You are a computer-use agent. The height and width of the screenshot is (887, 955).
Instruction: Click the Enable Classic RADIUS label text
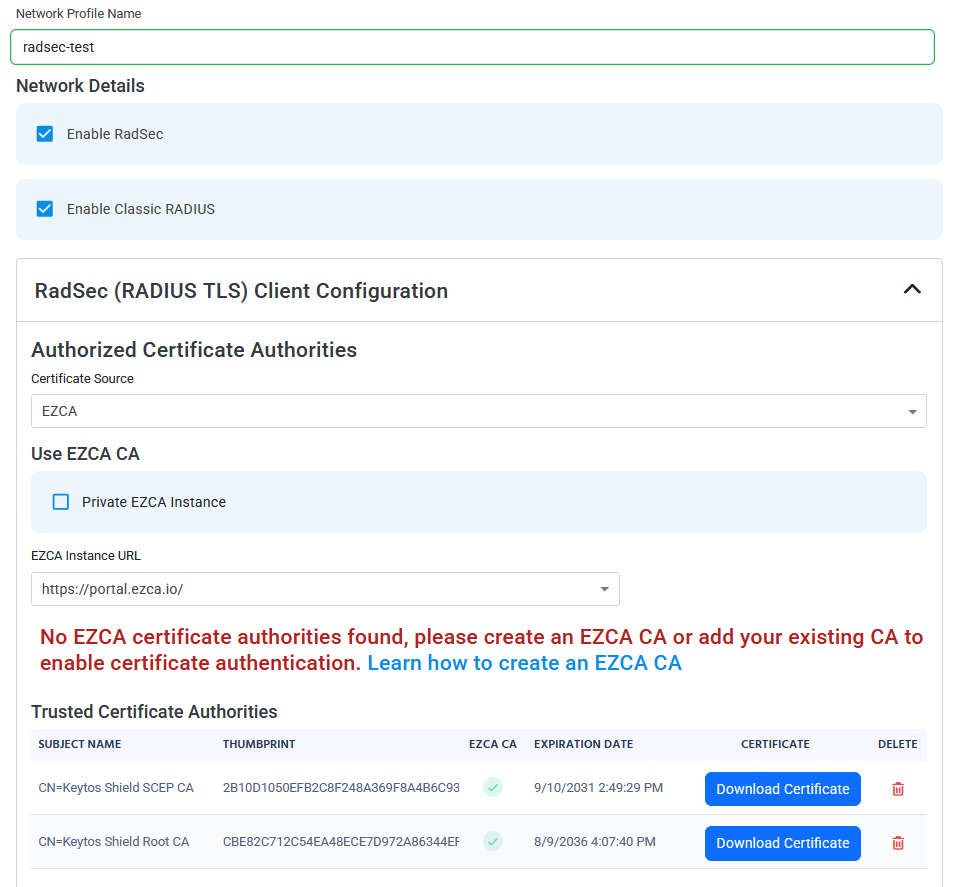coord(141,209)
